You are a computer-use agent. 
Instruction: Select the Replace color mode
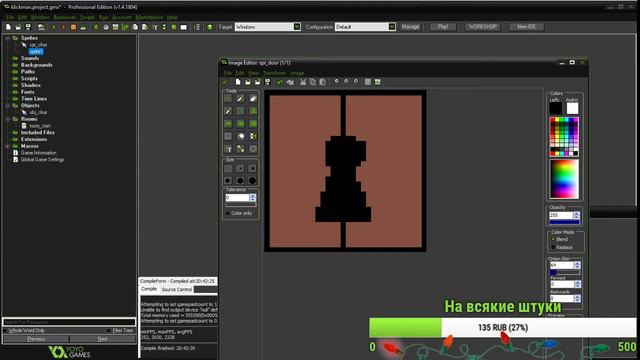coord(553,247)
